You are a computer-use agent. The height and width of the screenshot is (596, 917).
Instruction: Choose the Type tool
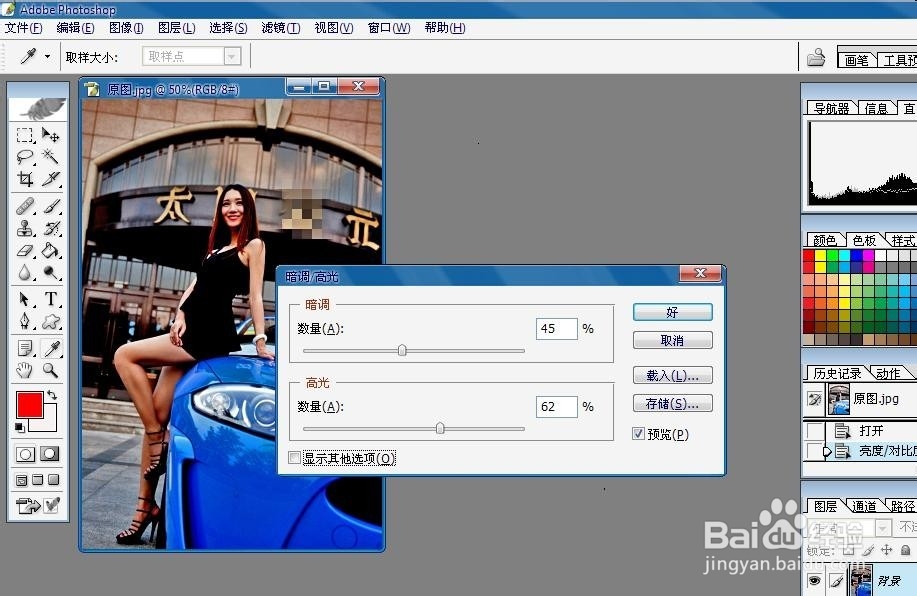[52, 299]
